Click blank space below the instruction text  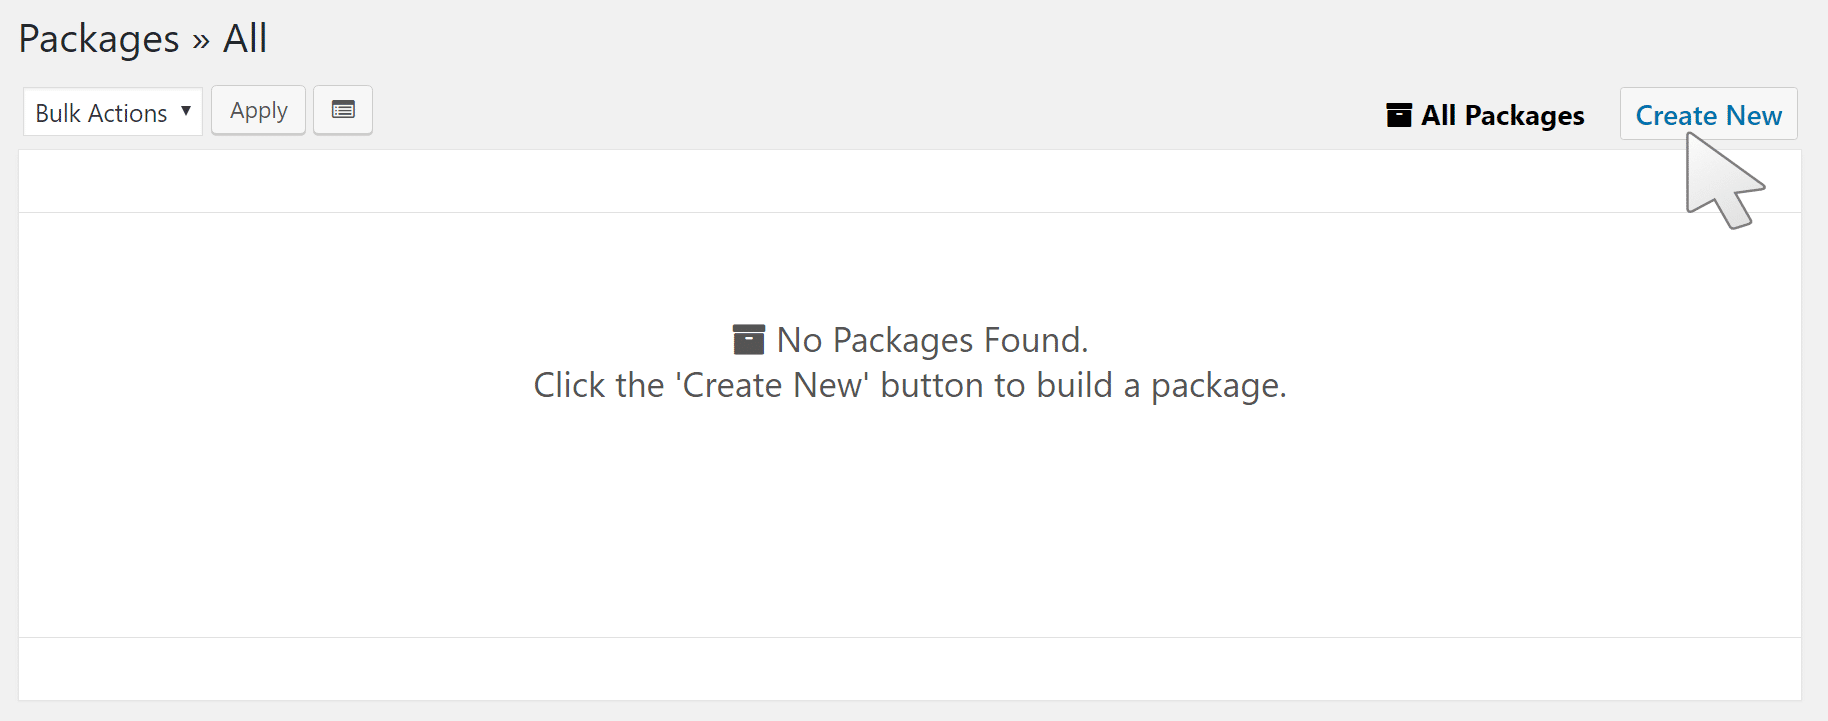coord(909,520)
